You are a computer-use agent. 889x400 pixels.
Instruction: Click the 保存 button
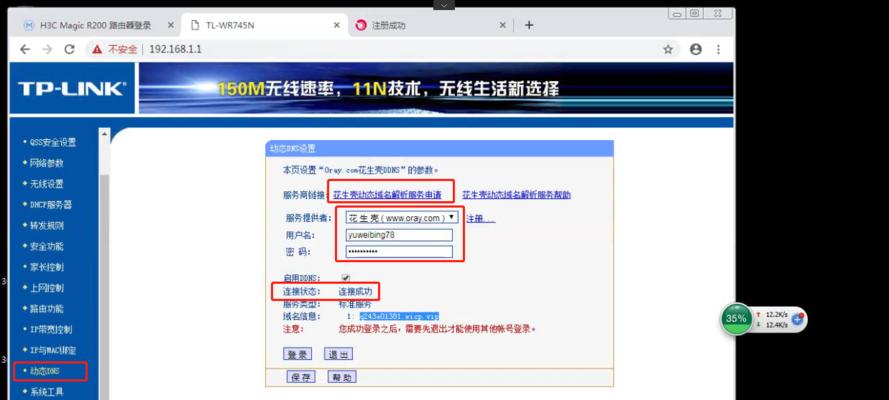[x=301, y=377]
